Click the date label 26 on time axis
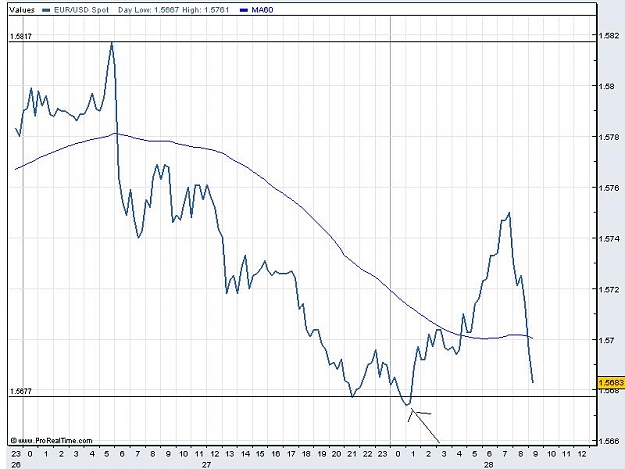The width and height of the screenshot is (625, 469). (16, 465)
